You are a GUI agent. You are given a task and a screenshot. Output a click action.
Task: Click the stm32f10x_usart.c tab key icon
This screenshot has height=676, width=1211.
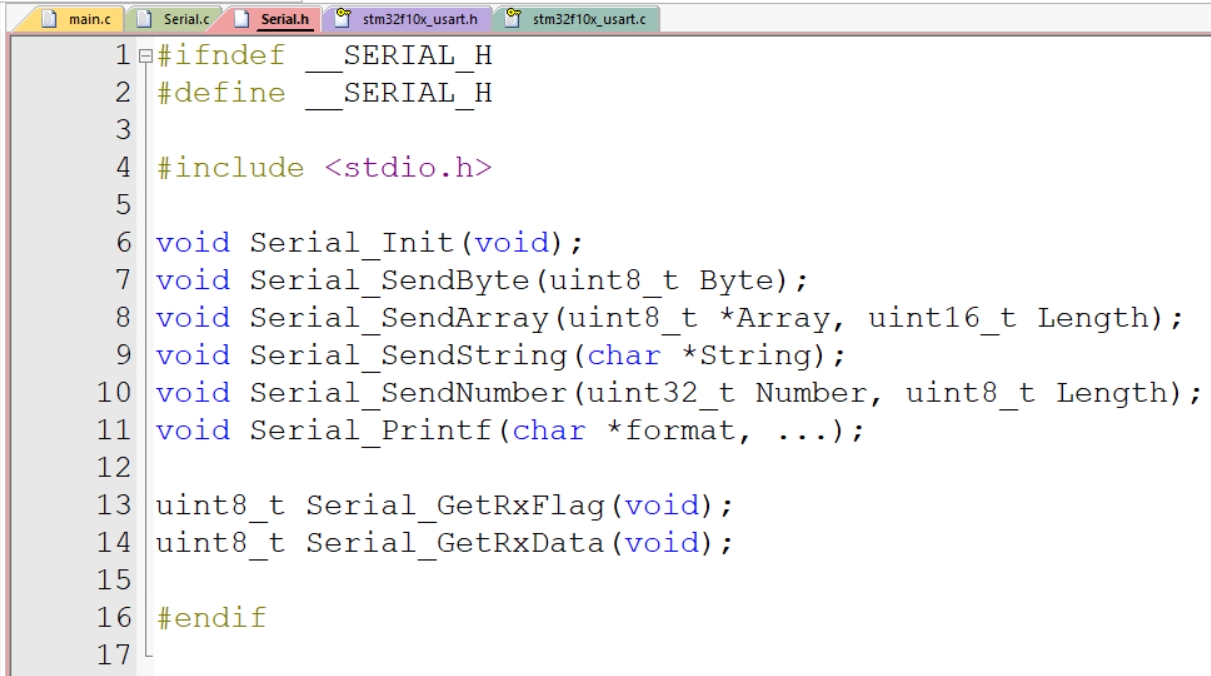(512, 17)
